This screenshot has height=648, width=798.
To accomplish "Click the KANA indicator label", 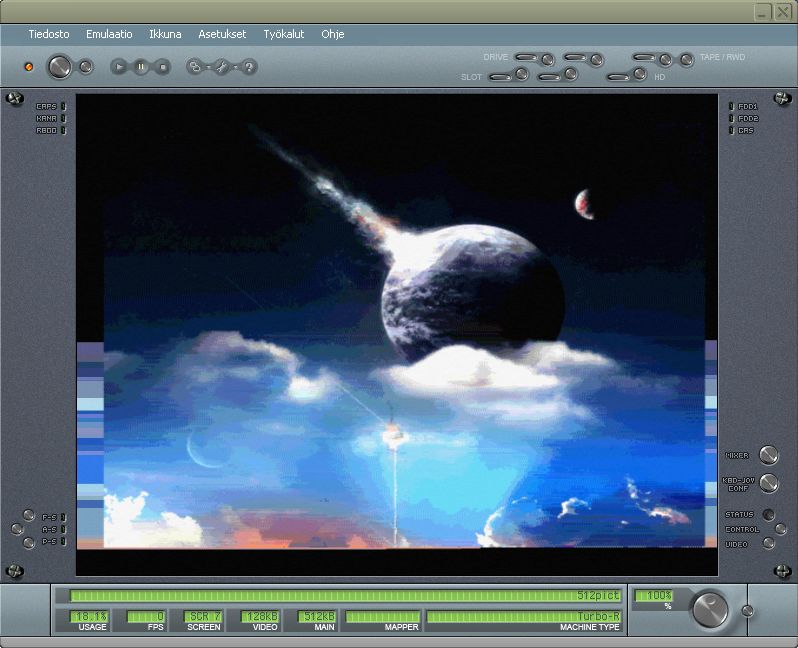I will pos(46,119).
